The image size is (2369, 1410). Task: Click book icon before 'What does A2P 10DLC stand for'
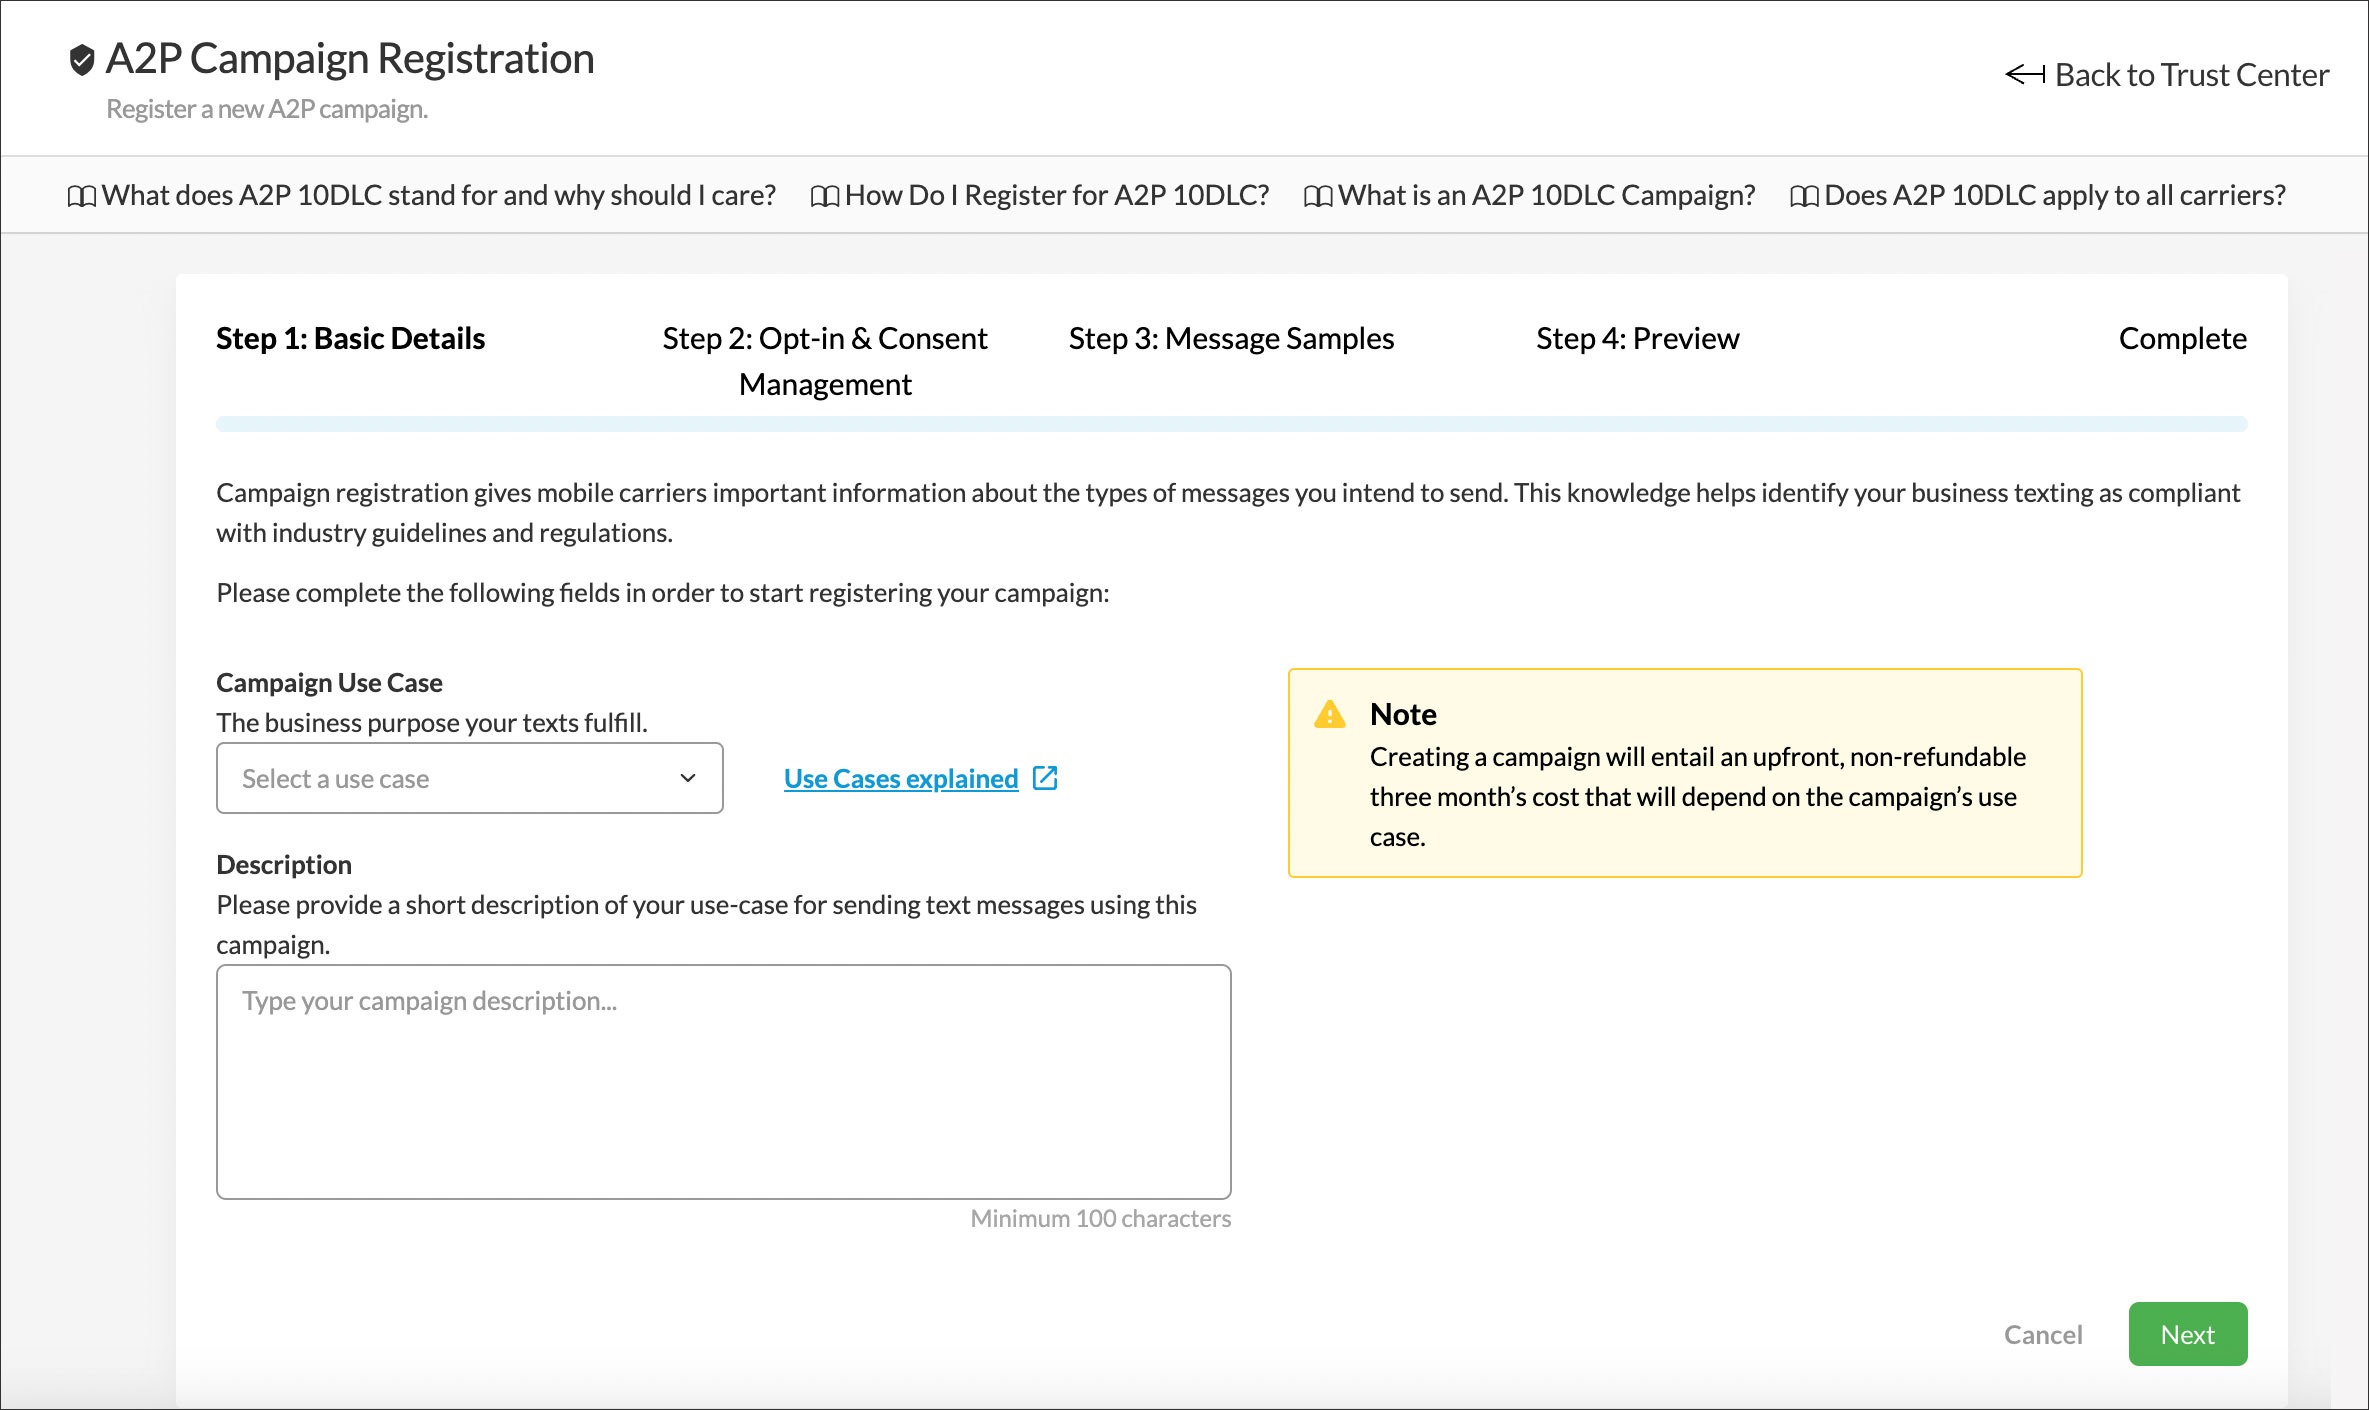coord(81,196)
